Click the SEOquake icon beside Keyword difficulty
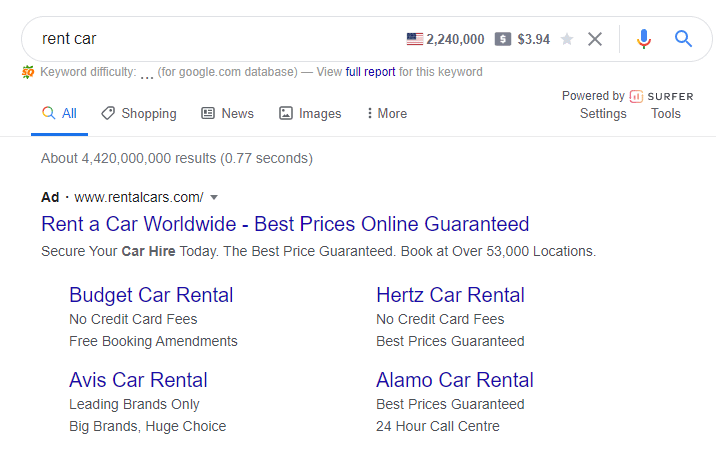The height and width of the screenshot is (450, 716). (x=28, y=72)
